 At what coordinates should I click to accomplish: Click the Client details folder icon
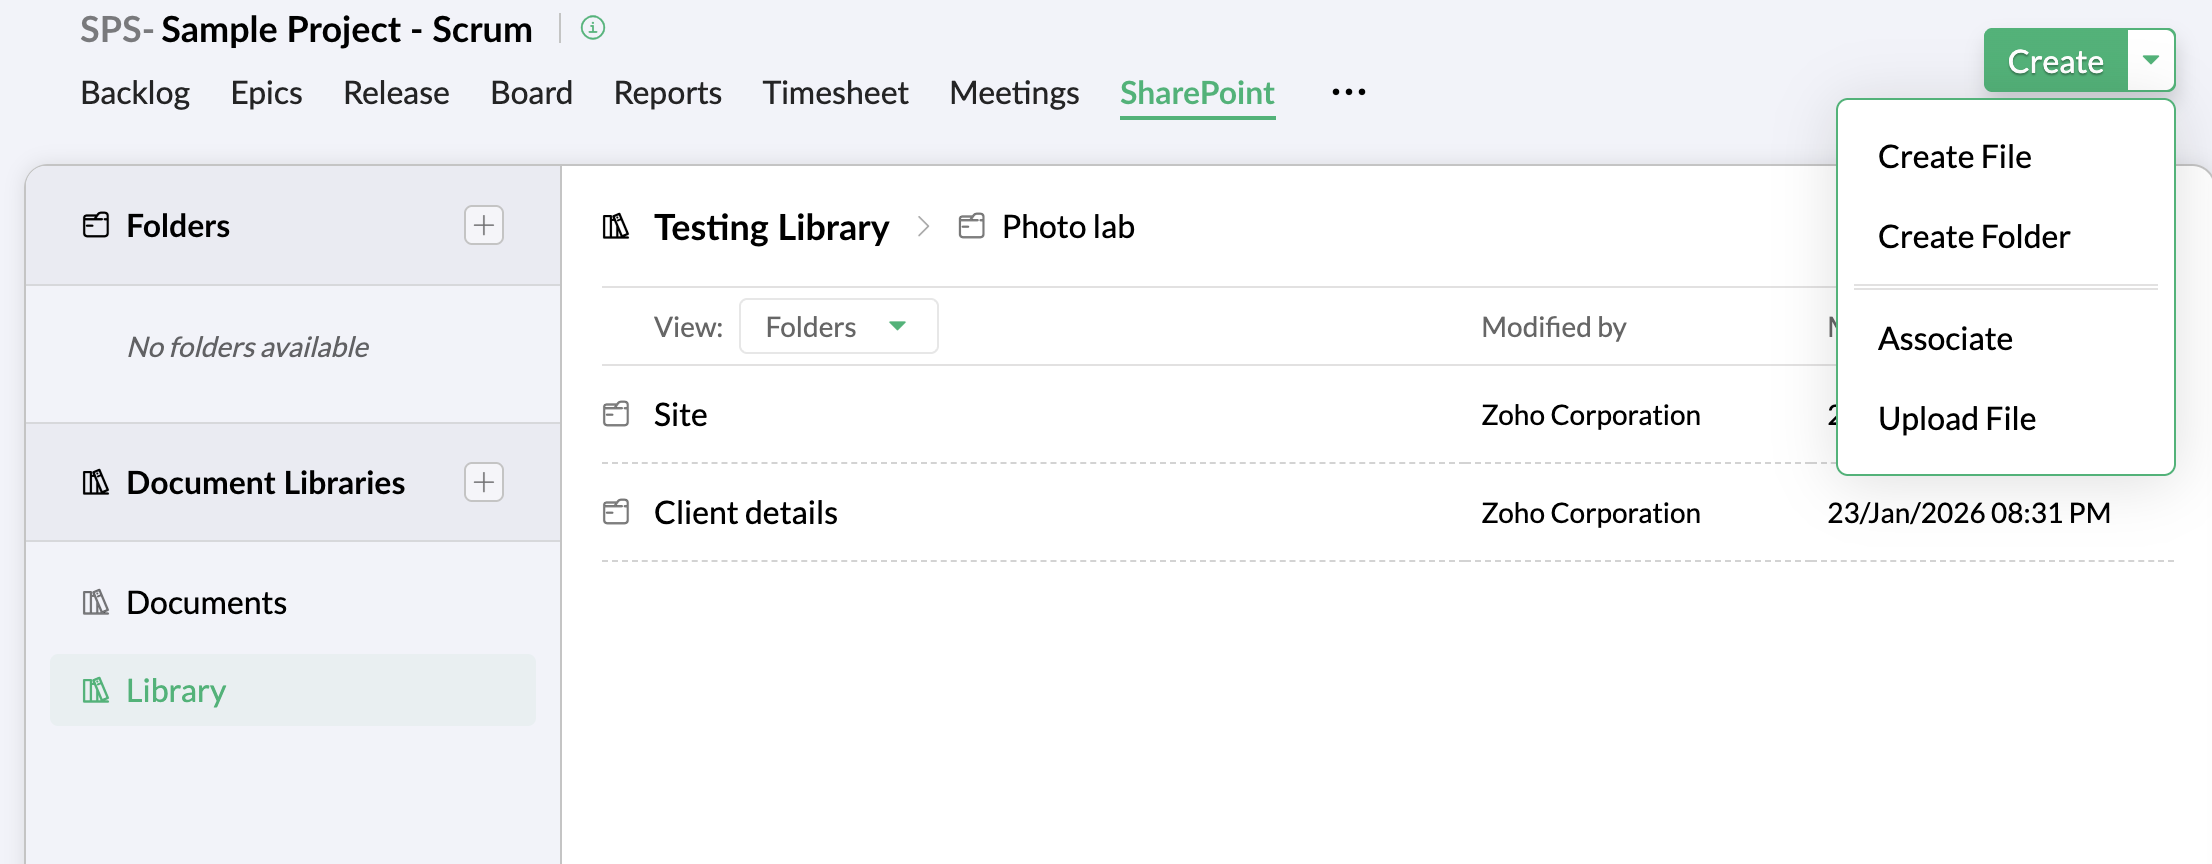pyautogui.click(x=616, y=512)
